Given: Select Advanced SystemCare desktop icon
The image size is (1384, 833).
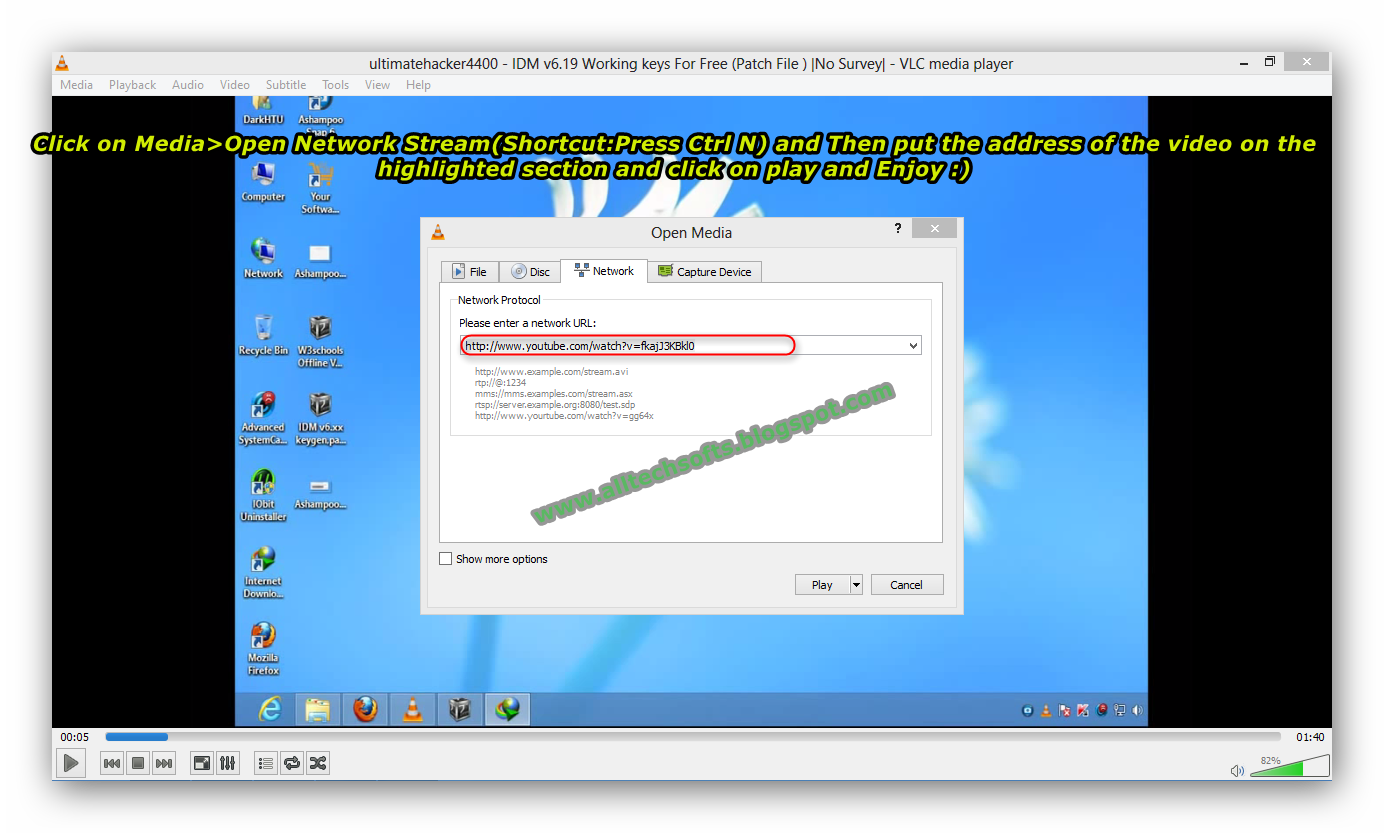Looking at the screenshot, I should pyautogui.click(x=263, y=418).
